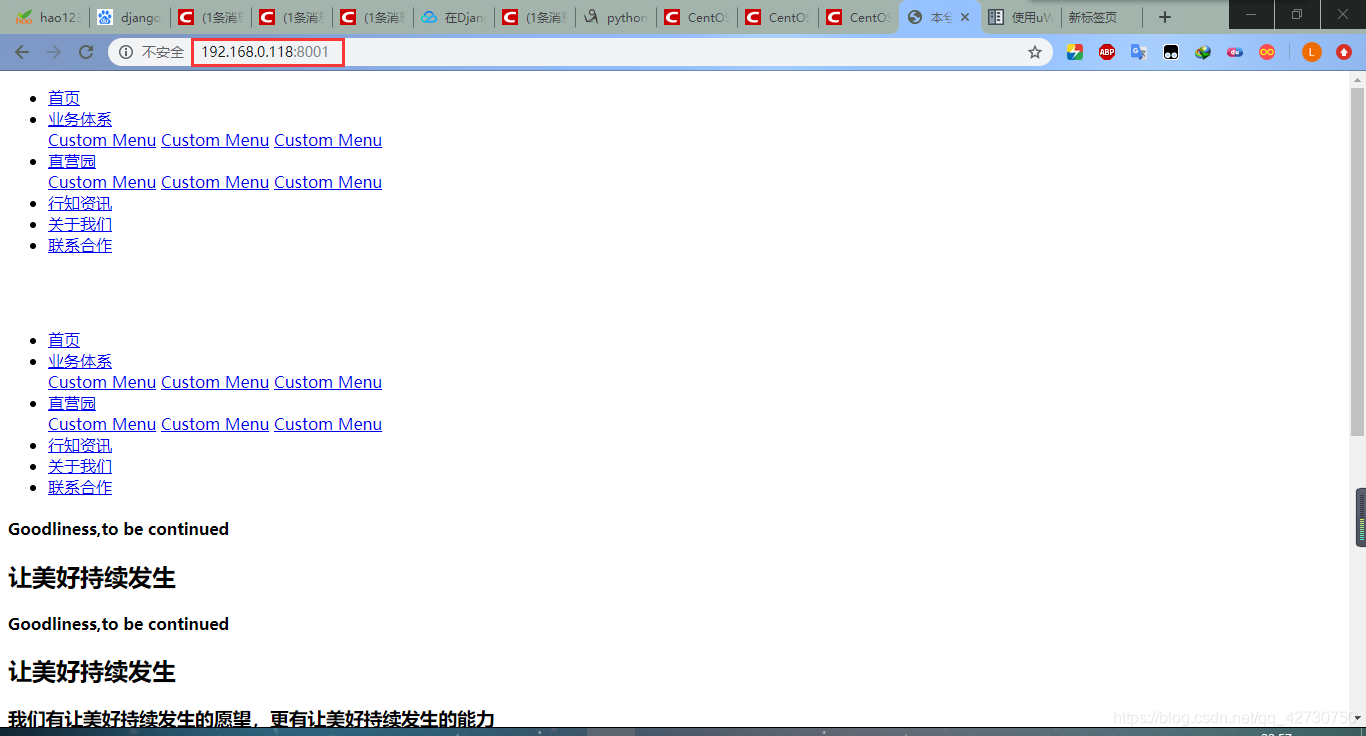The height and width of the screenshot is (736, 1366).
Task: Click the purple dw extension icon
Action: coord(1235,52)
